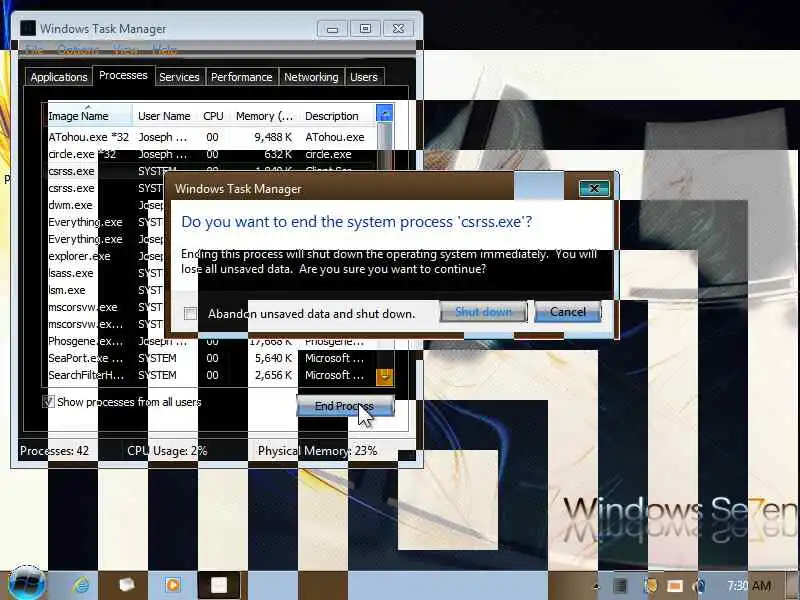The height and width of the screenshot is (600, 800).
Task: Click the orange tray icon beside the shield
Action: 674,586
